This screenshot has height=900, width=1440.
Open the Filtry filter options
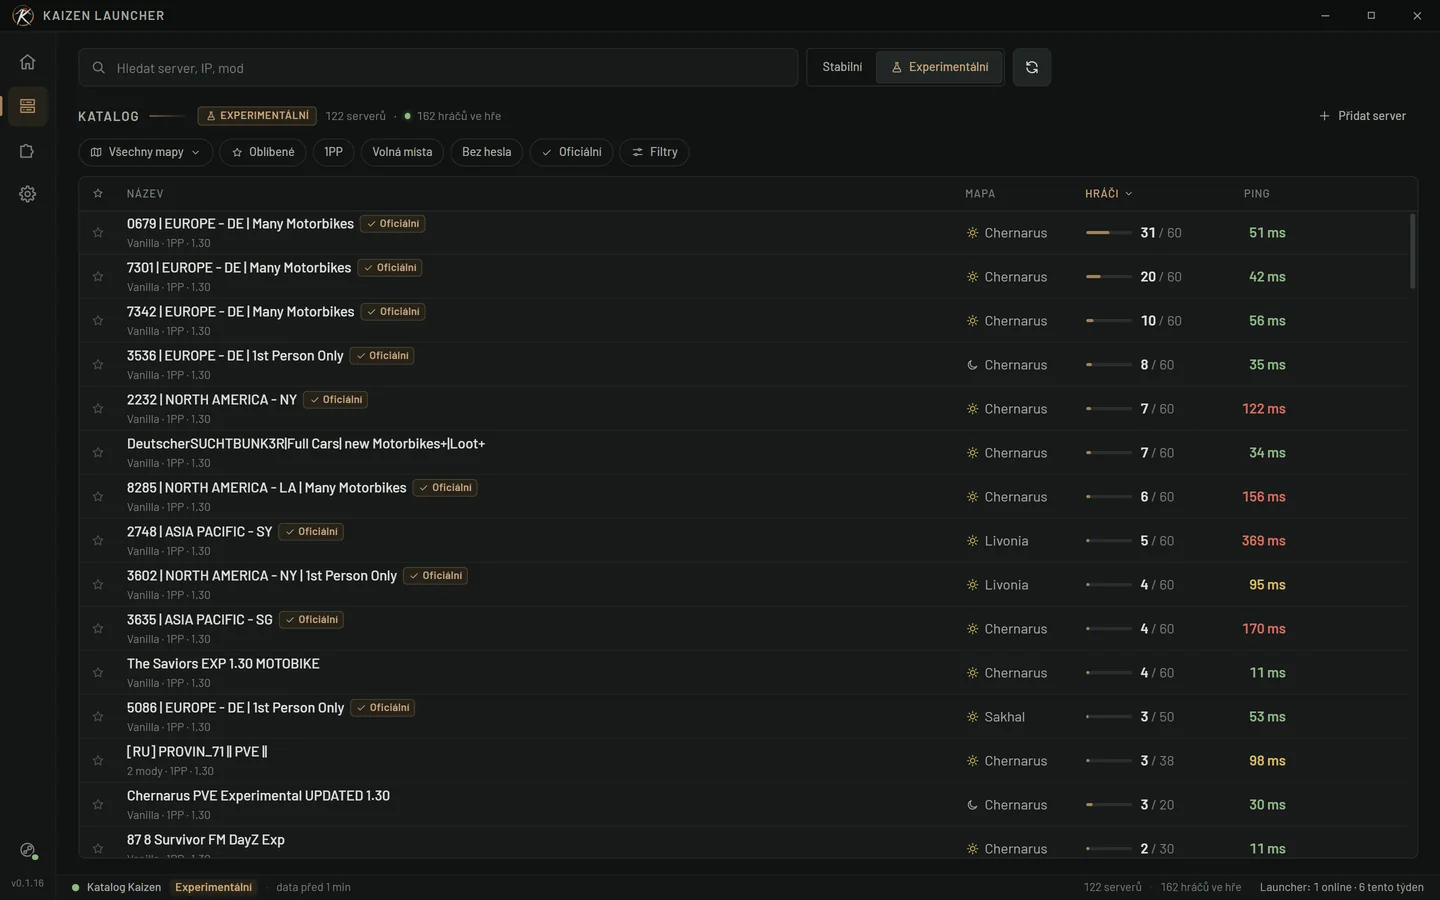[x=654, y=152]
